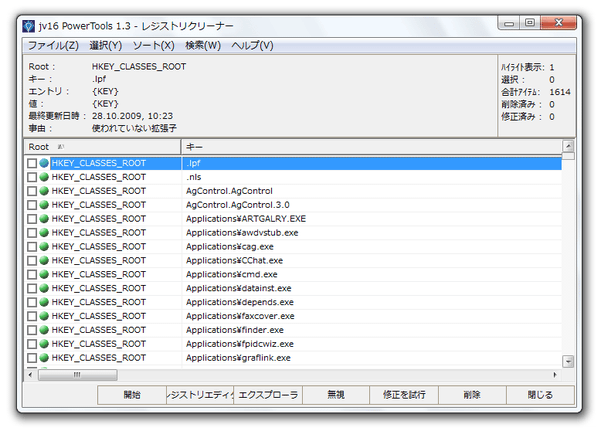Click the エクスプローラ button
This screenshot has height=431, width=601.
click(268, 395)
